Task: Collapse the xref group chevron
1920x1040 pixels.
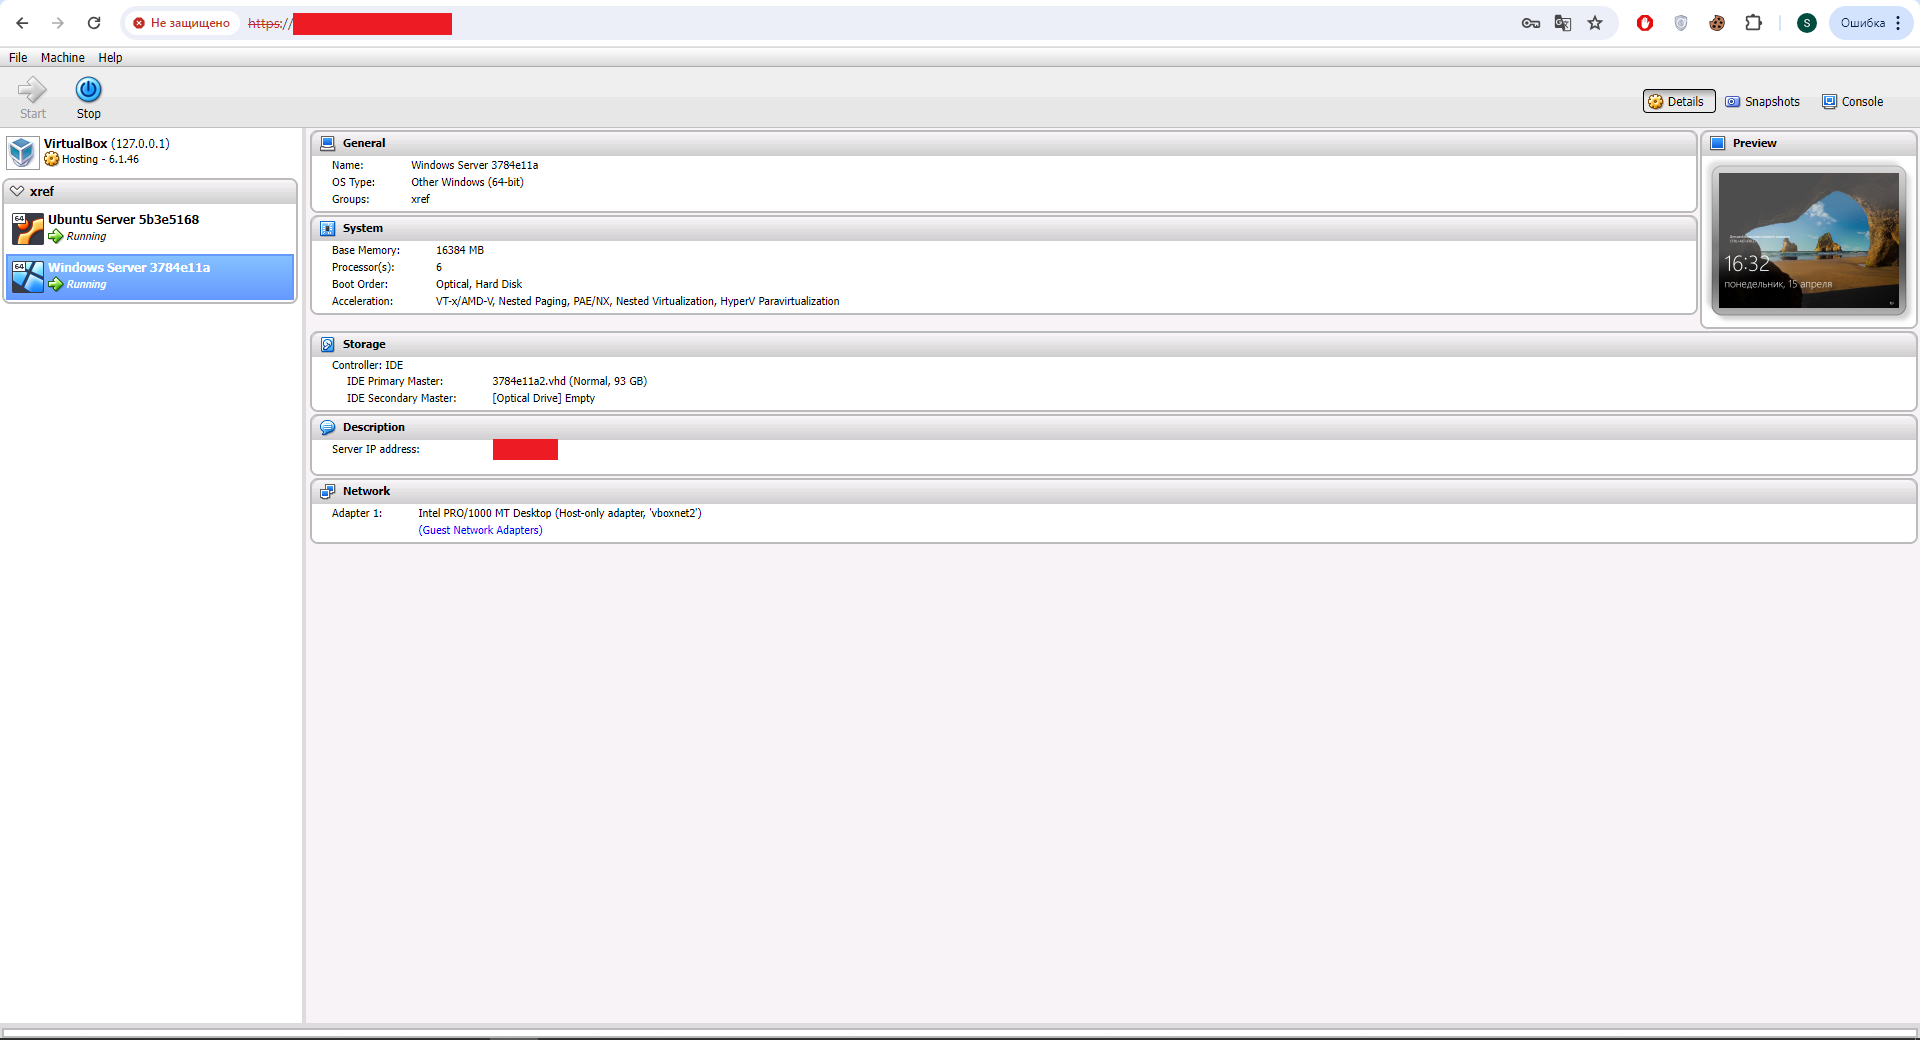Action: [x=17, y=191]
